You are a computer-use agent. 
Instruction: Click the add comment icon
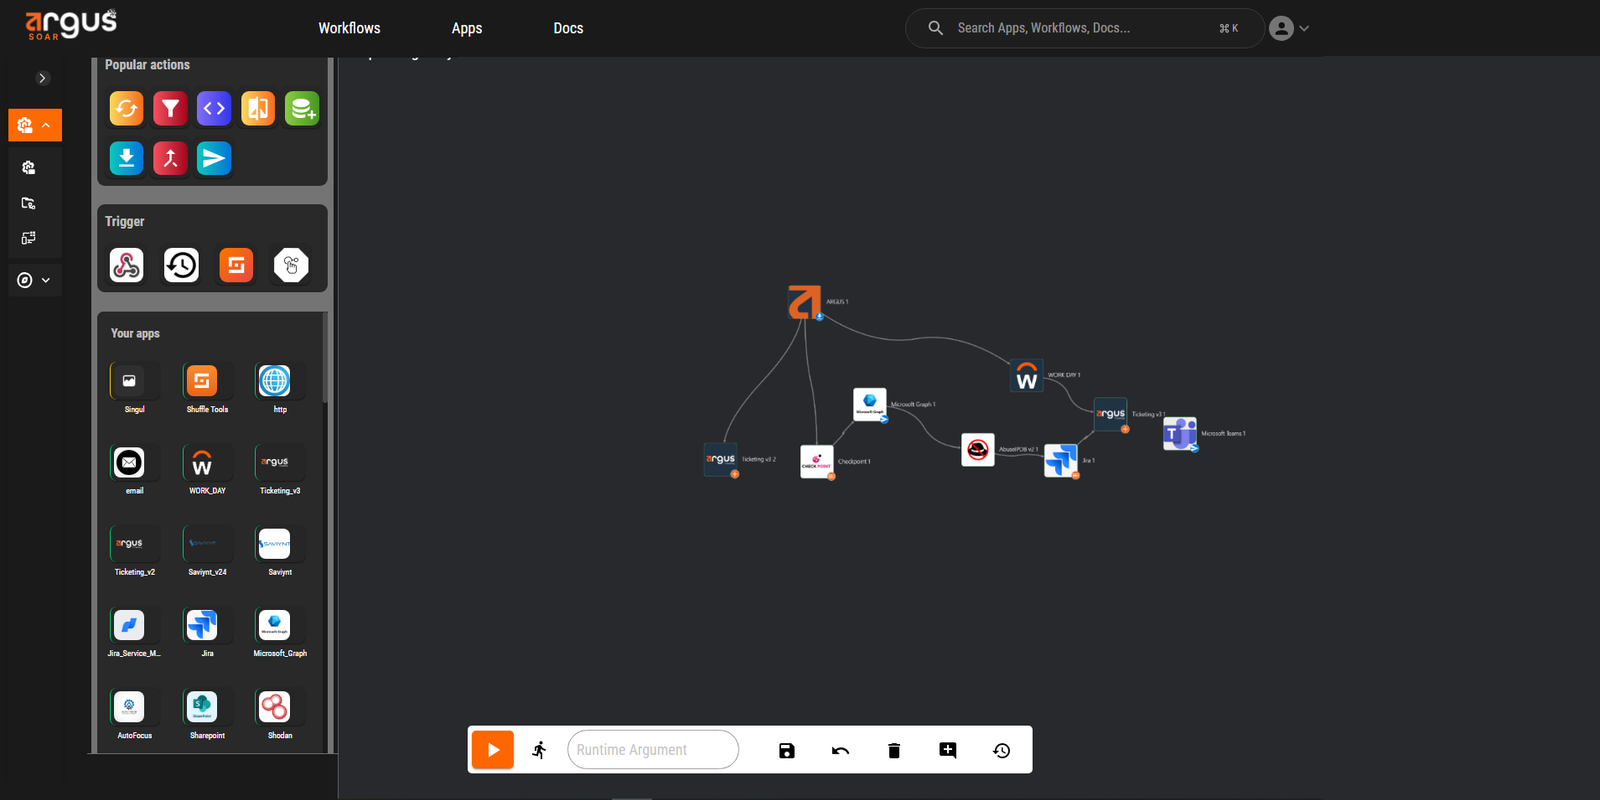click(948, 750)
